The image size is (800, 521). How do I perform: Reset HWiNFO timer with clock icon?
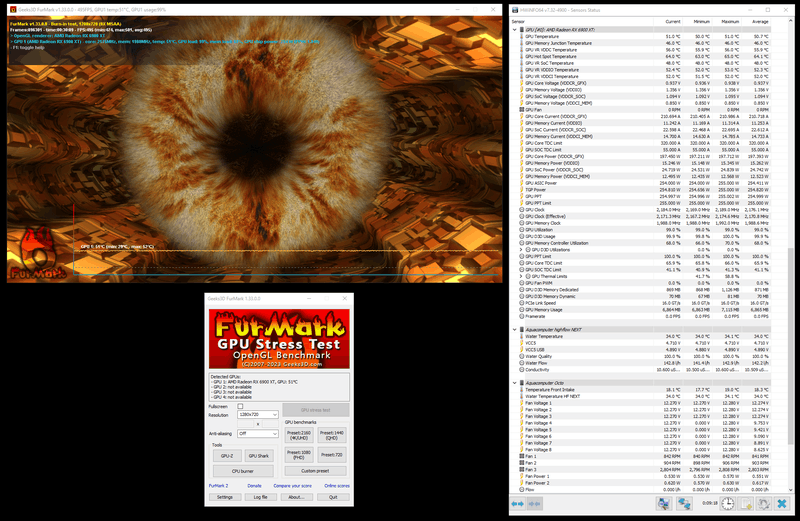point(727,504)
